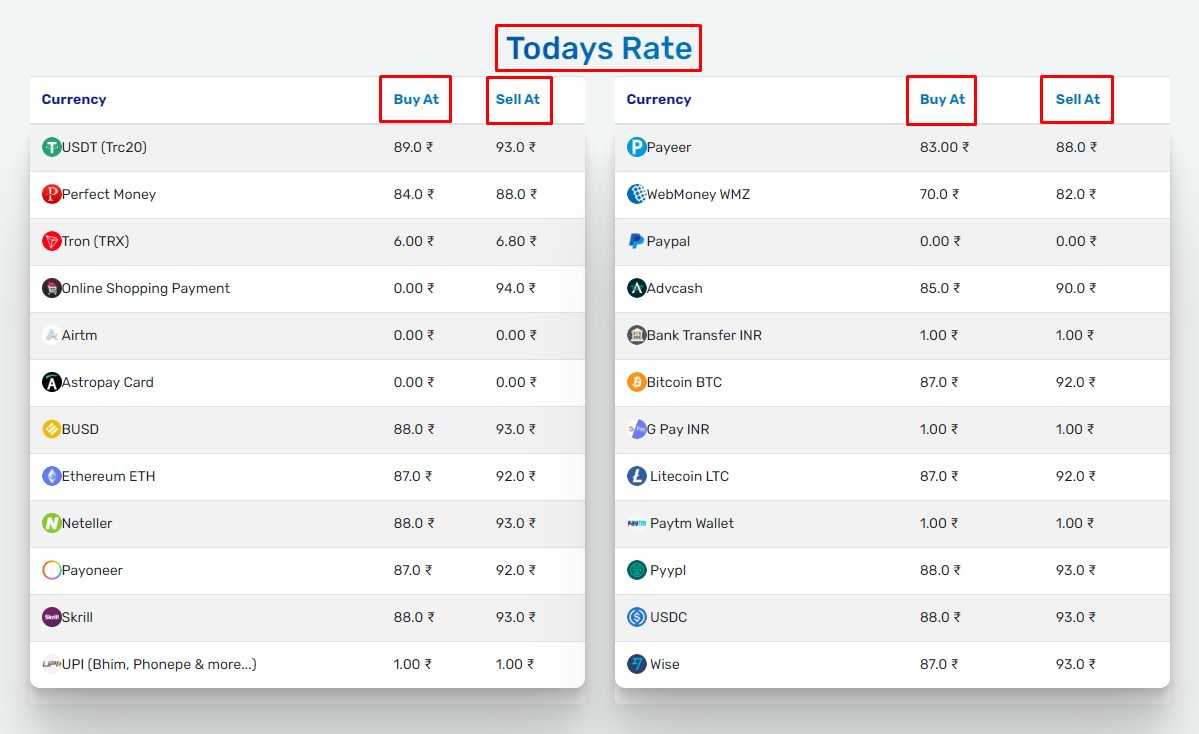The height and width of the screenshot is (734, 1199).
Task: Select the 'Advcash' currency name
Action: [674, 288]
